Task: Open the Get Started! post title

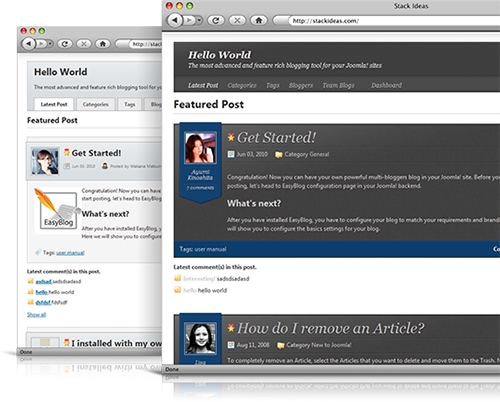Action: tap(276, 138)
